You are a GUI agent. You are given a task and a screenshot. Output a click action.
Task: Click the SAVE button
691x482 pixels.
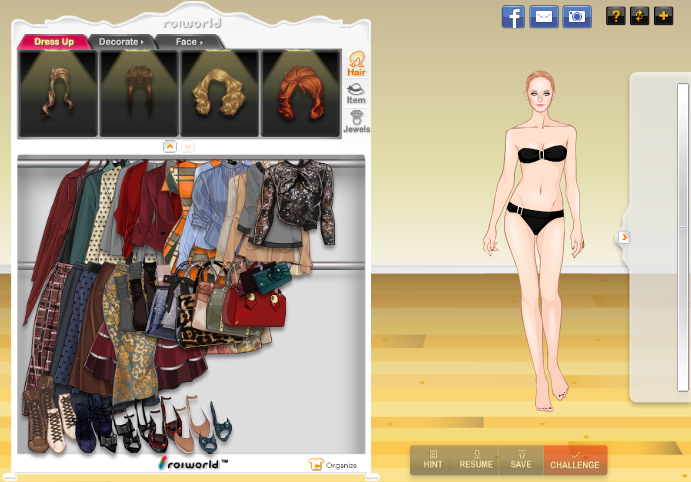tap(521, 460)
